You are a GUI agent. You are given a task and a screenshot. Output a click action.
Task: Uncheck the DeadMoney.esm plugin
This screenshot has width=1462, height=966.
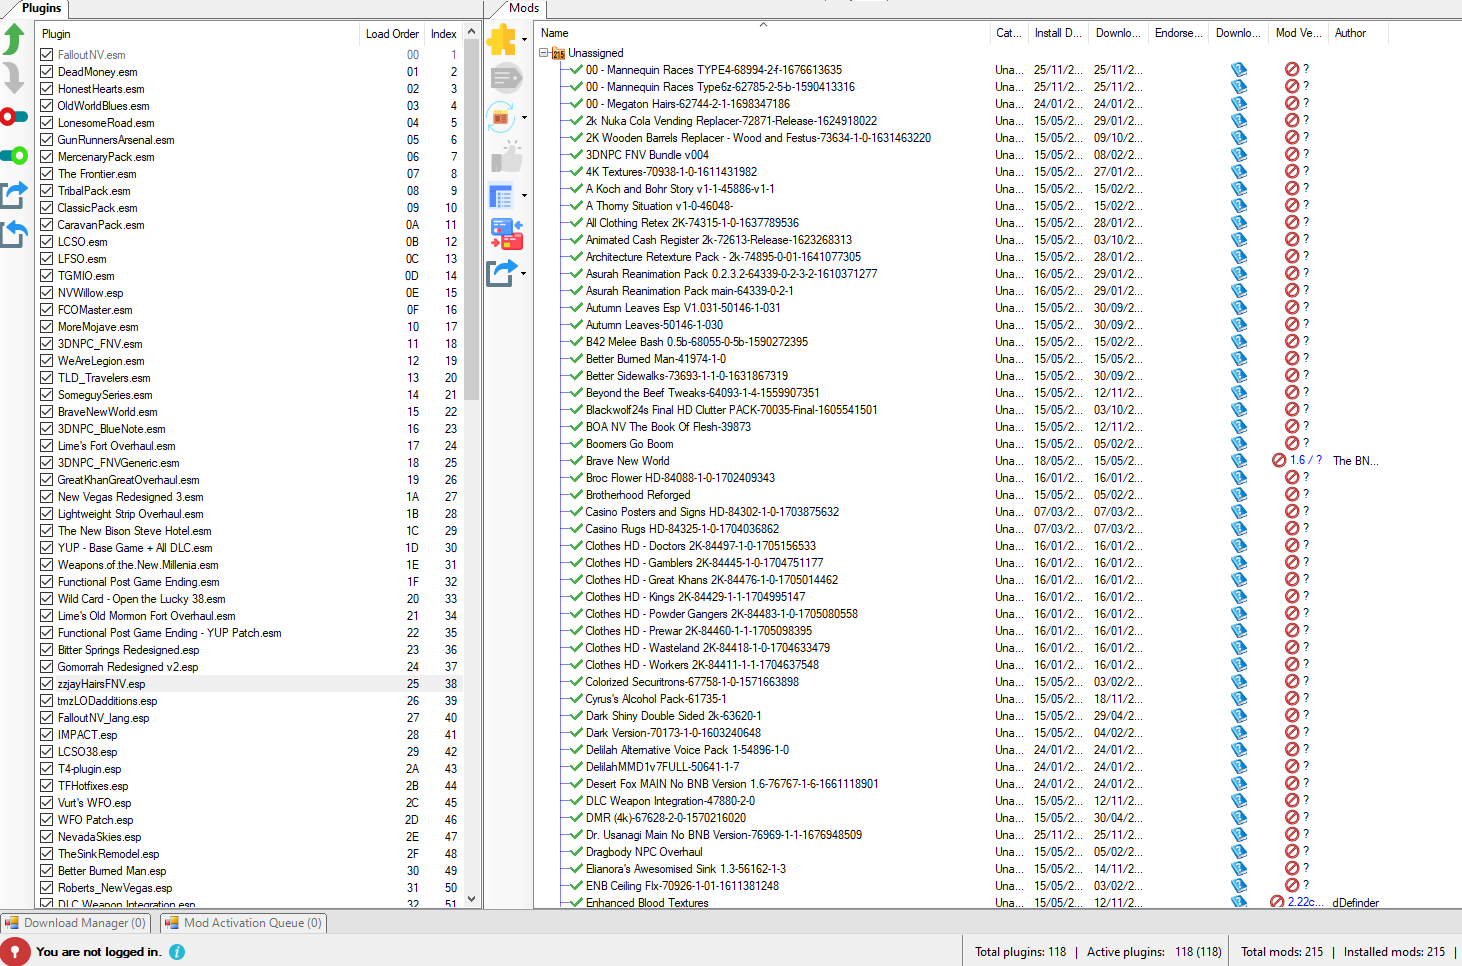point(47,72)
